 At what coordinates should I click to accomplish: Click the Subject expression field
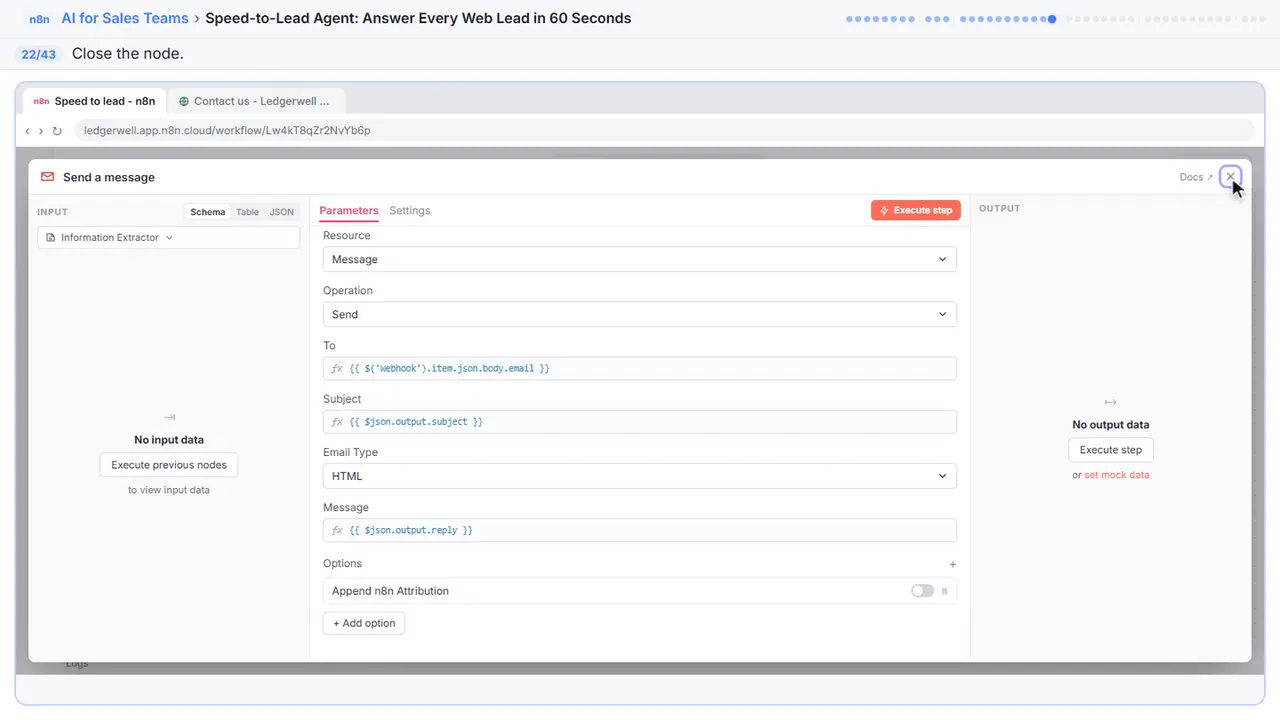640,422
